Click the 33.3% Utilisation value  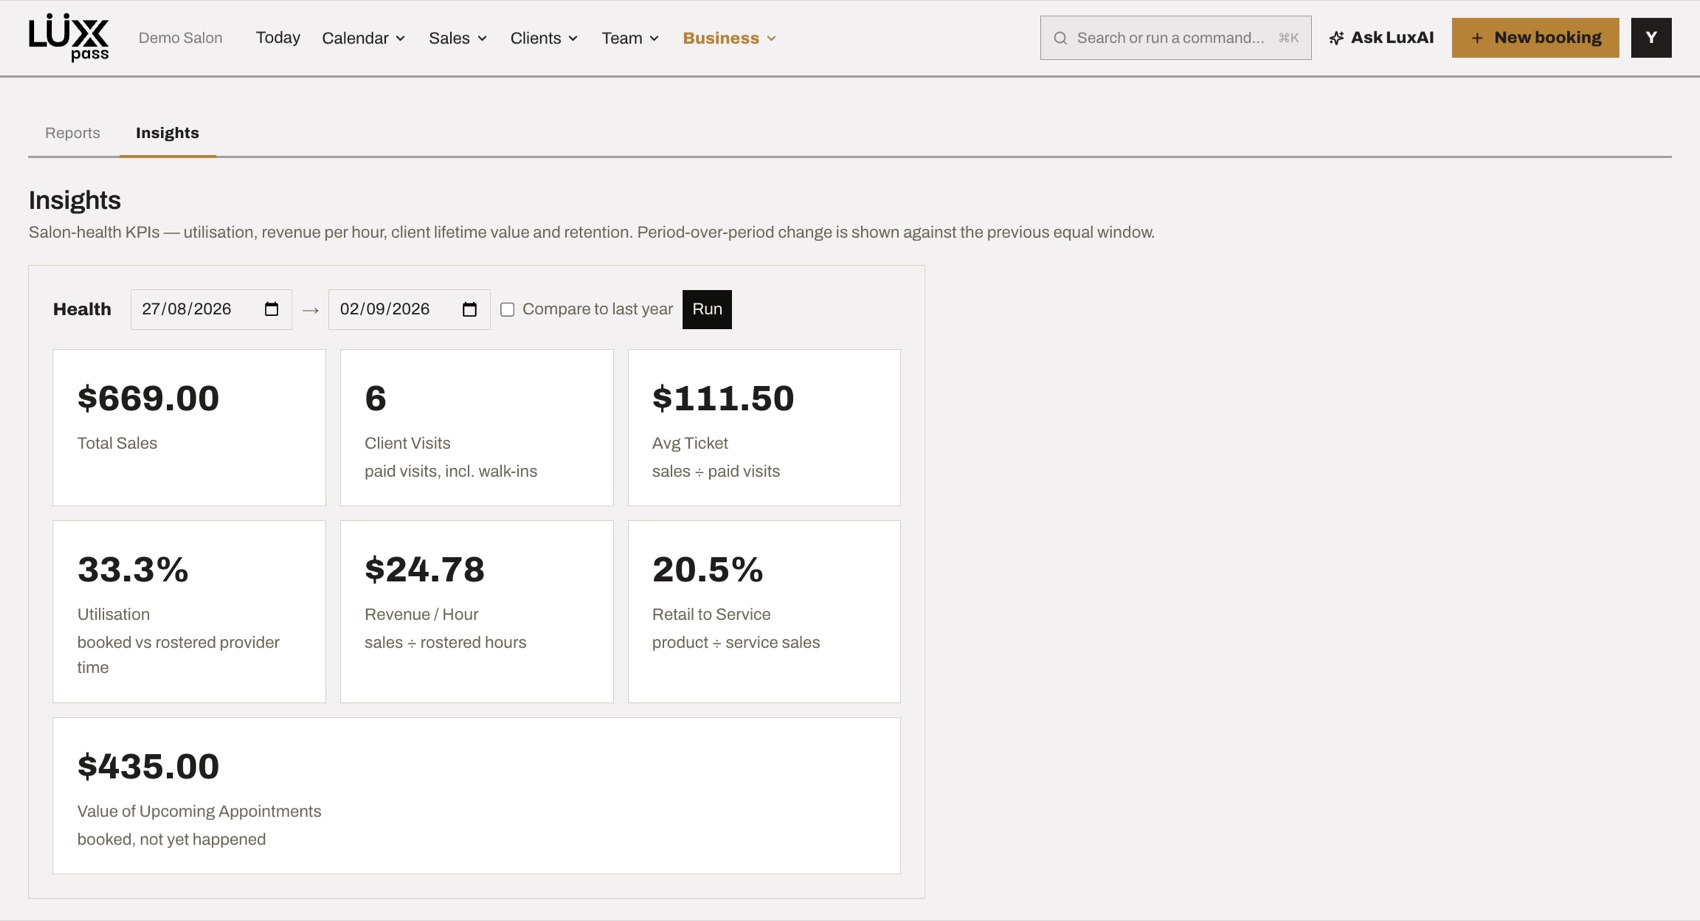[x=133, y=569]
